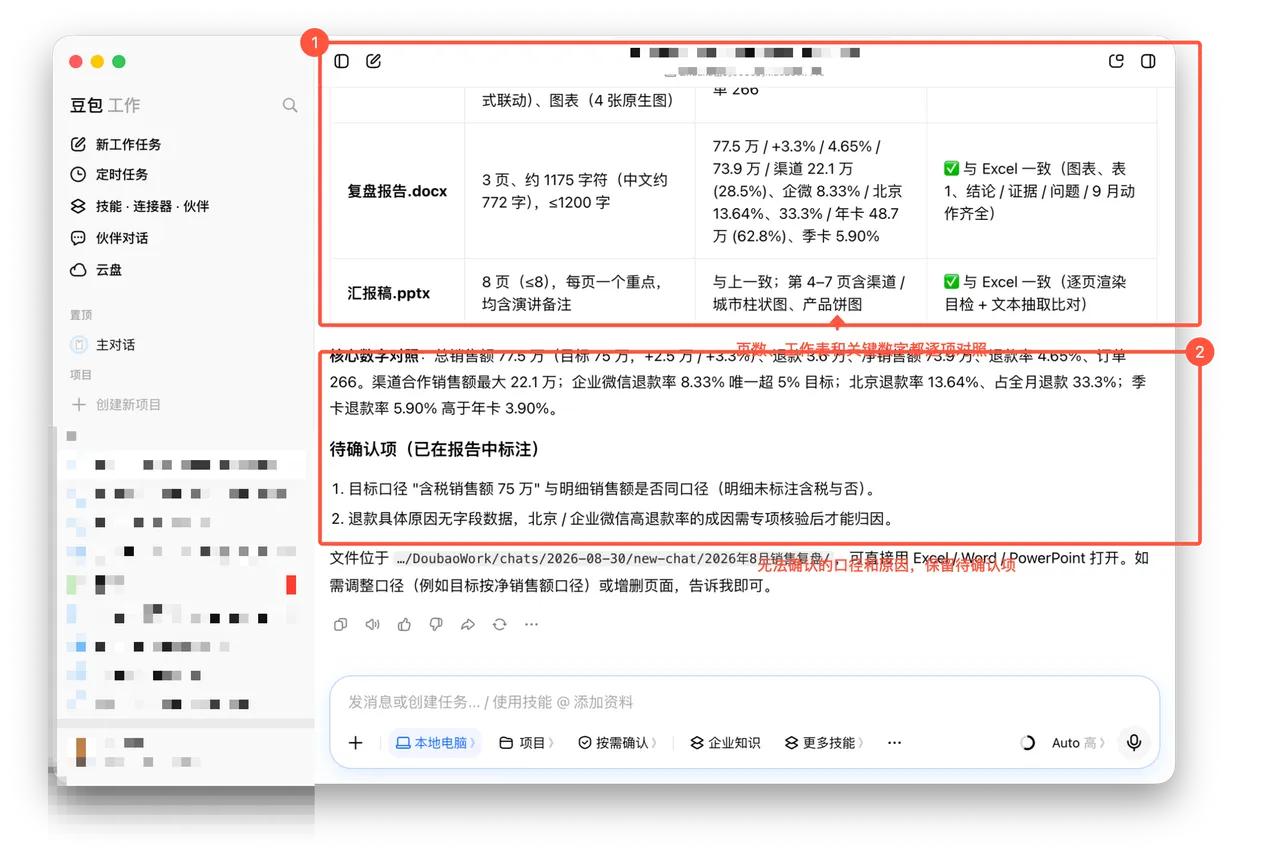
Task: Copy the response with the copy icon
Action: [340, 624]
